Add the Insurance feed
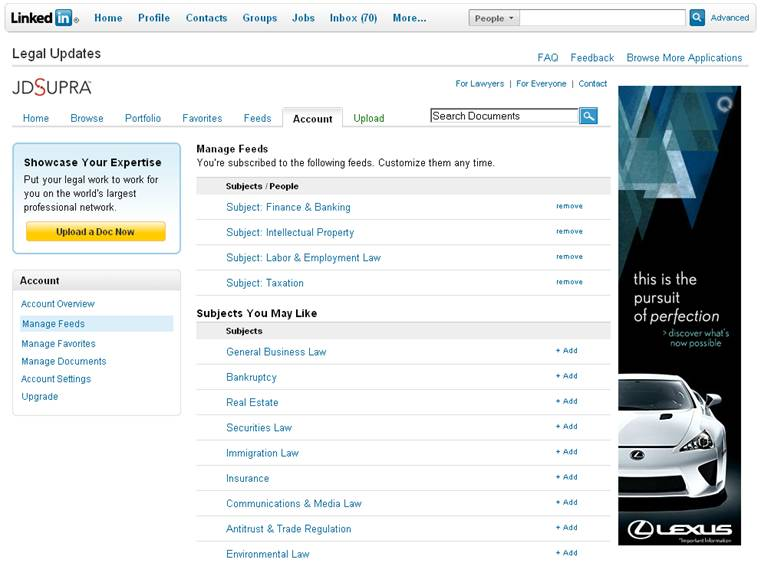This screenshot has height=563, width=761. click(566, 477)
